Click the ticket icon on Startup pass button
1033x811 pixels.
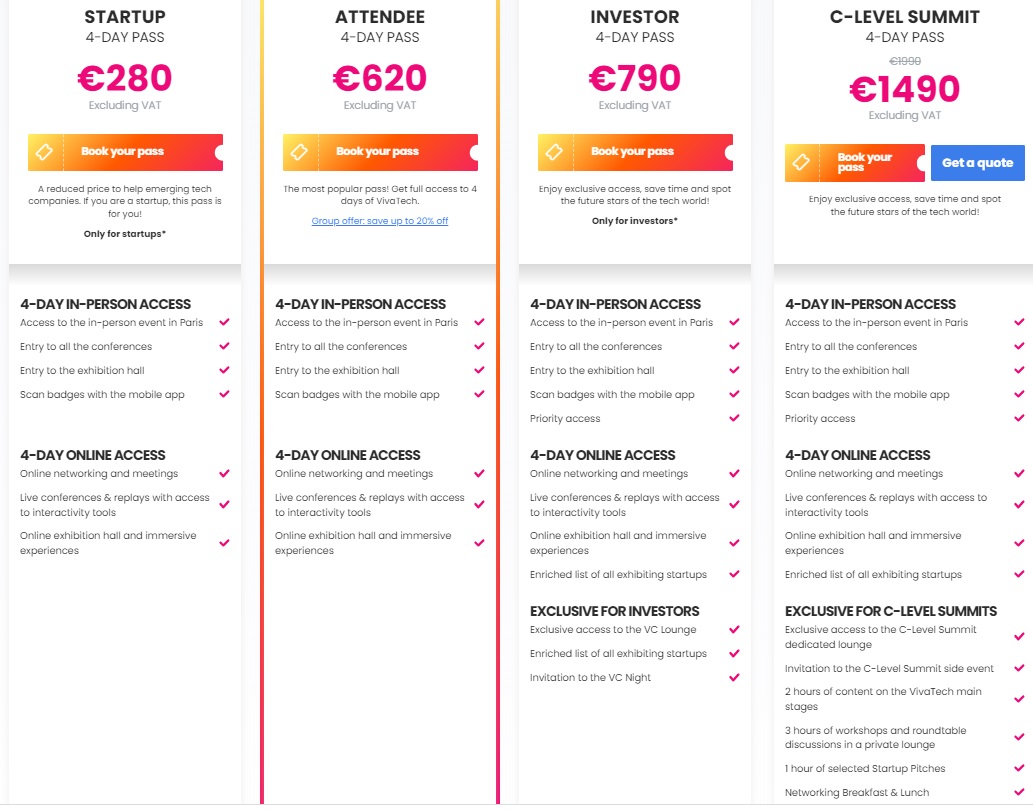45,152
